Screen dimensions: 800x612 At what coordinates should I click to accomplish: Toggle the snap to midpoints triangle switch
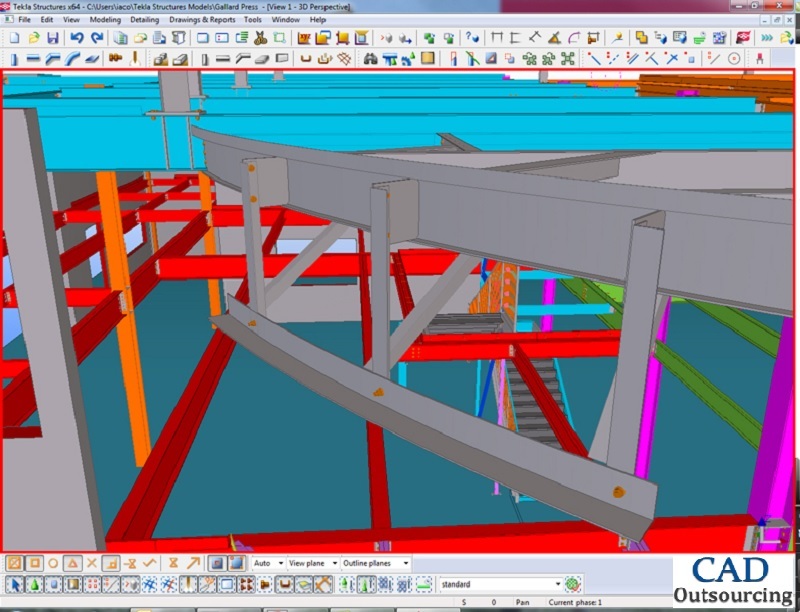(72, 563)
